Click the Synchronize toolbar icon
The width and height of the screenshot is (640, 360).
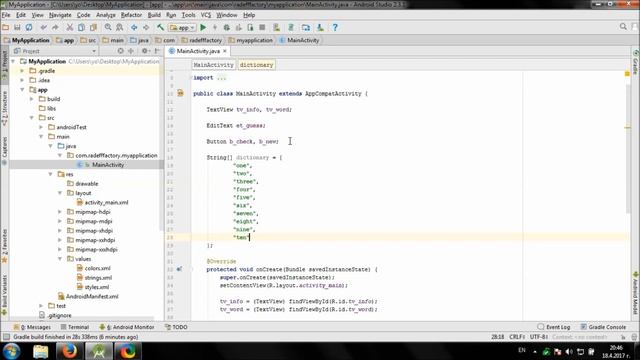29,27
